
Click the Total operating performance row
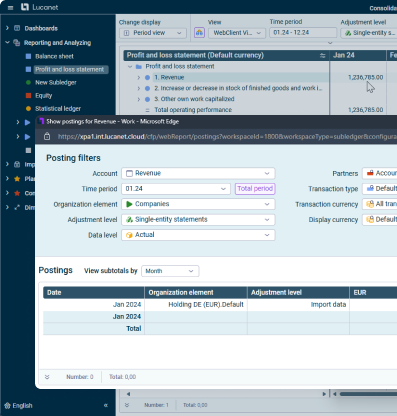pos(193,110)
